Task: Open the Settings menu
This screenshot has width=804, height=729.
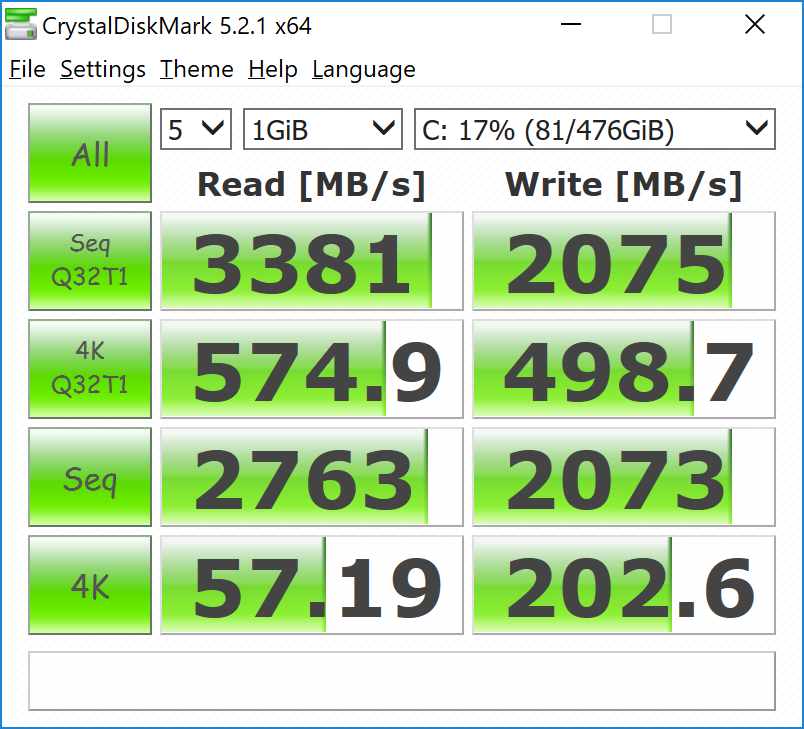Action: click(103, 70)
